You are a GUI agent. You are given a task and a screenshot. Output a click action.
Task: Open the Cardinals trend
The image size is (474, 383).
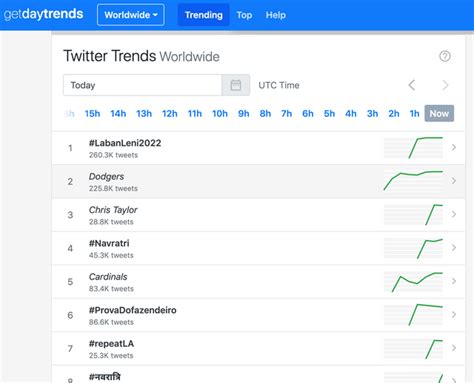pyautogui.click(x=108, y=277)
